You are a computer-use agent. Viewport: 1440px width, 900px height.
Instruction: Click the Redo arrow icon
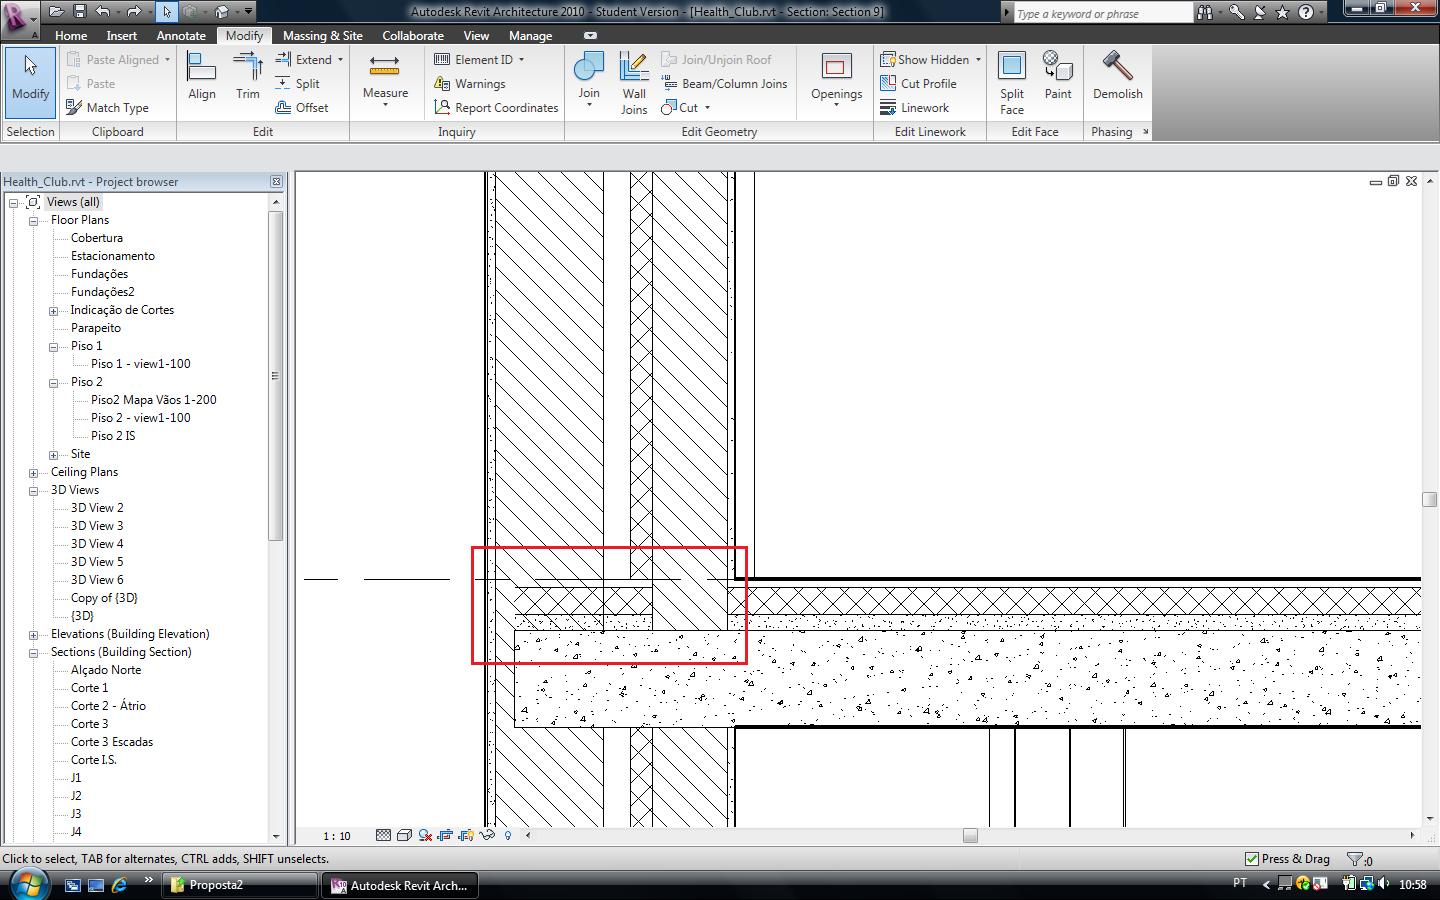coord(133,12)
